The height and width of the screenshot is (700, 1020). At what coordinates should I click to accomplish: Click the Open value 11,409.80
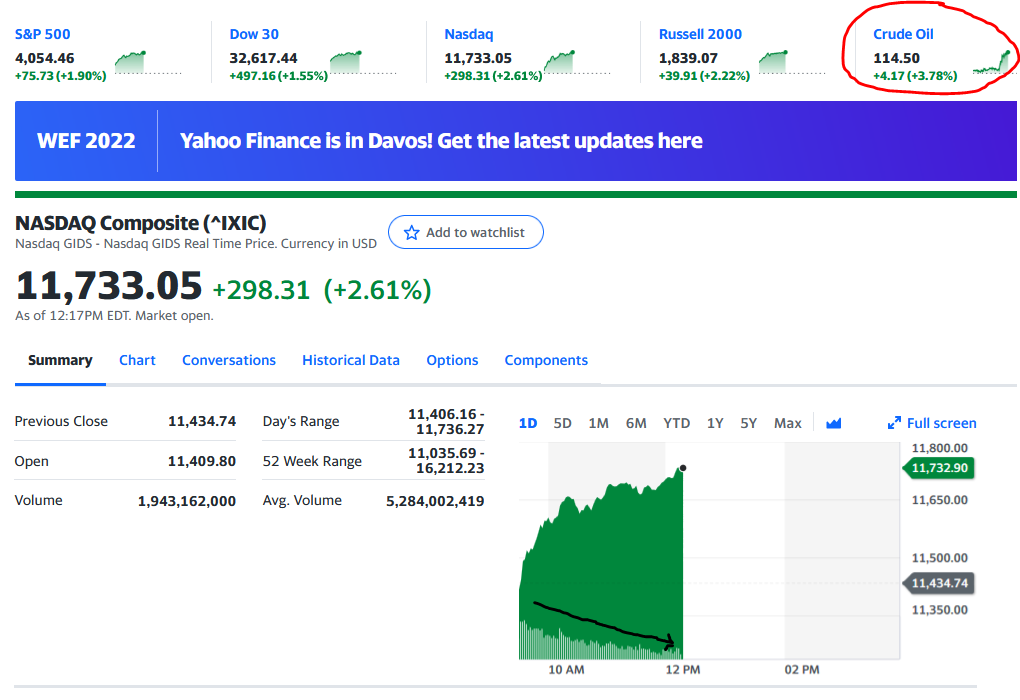pyautogui.click(x=202, y=461)
